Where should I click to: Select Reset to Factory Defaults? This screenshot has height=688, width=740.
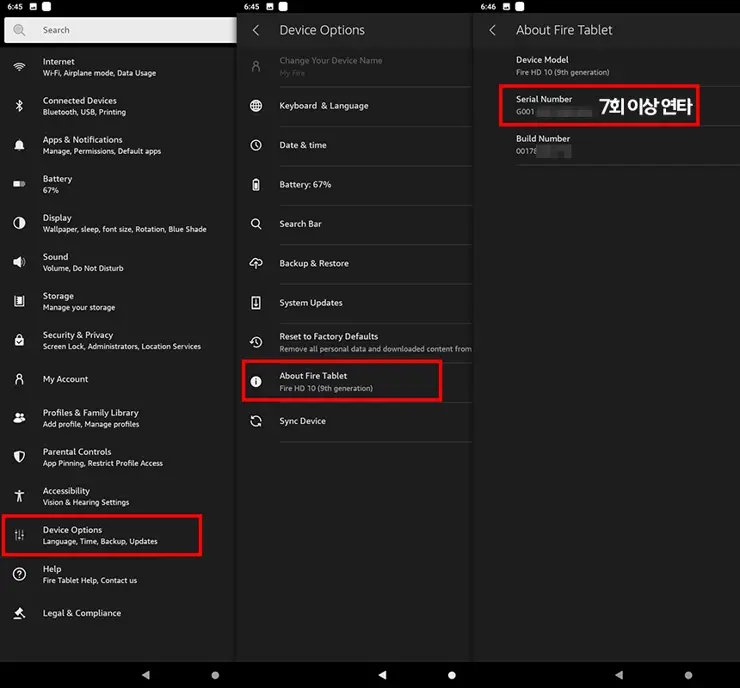click(x=360, y=342)
